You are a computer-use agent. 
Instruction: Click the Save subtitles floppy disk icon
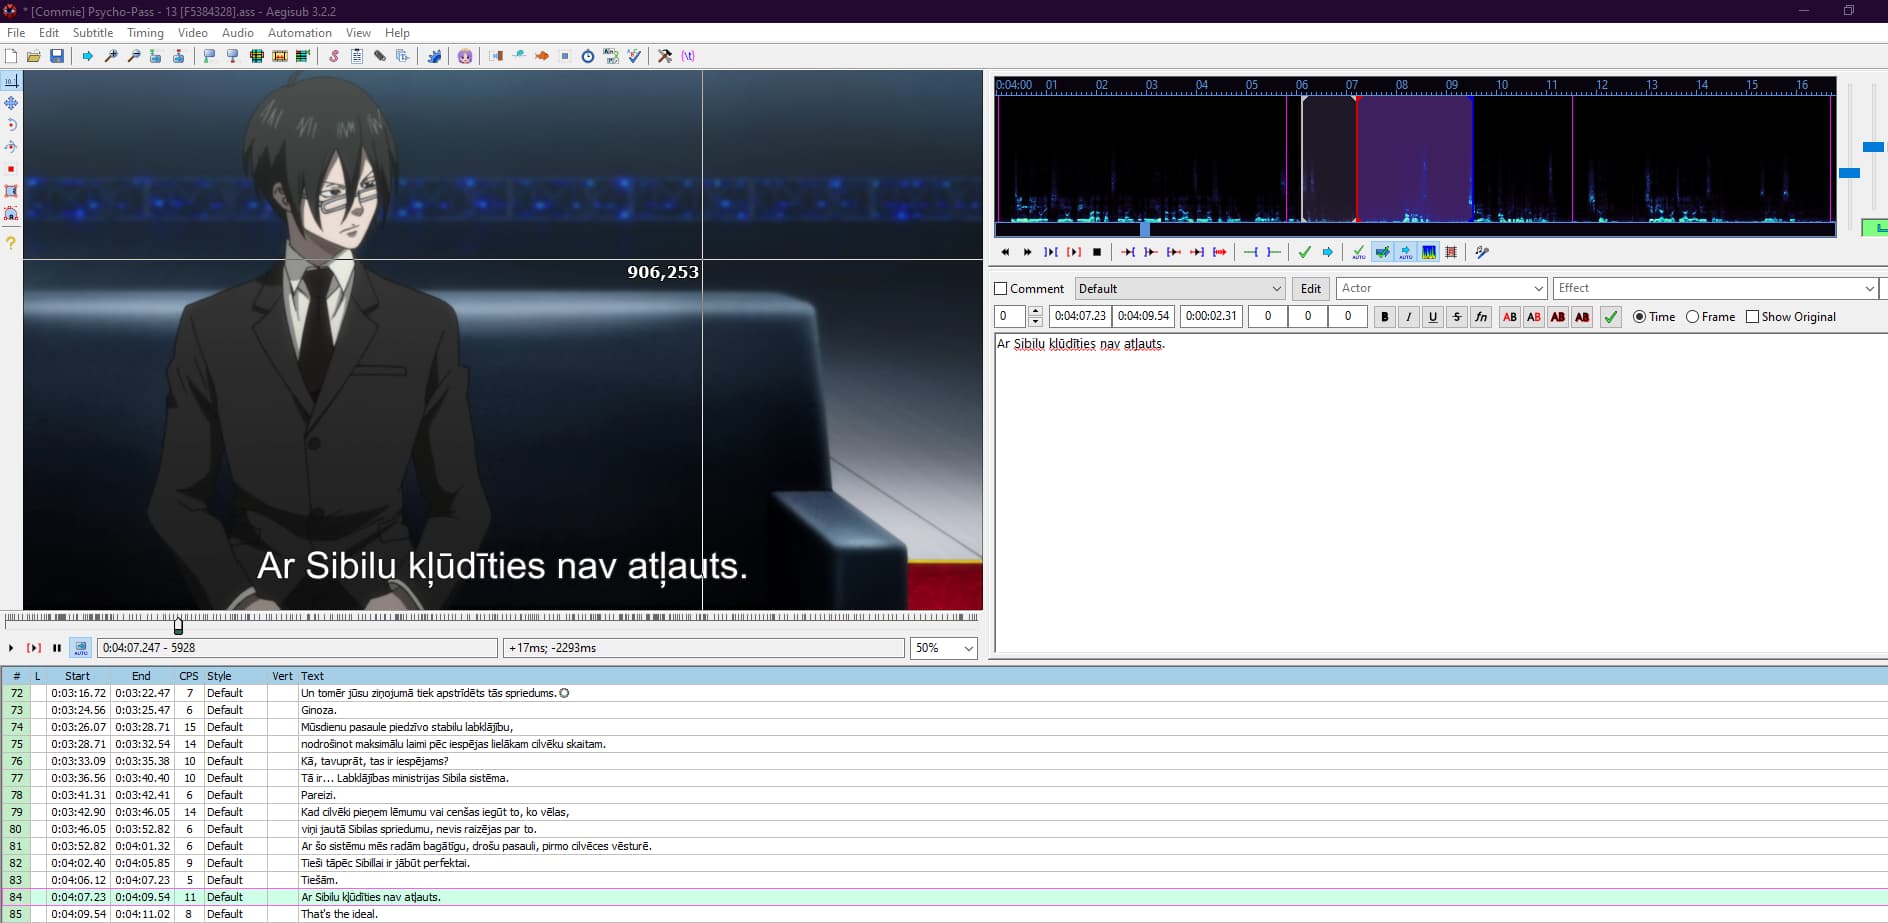pyautogui.click(x=57, y=56)
